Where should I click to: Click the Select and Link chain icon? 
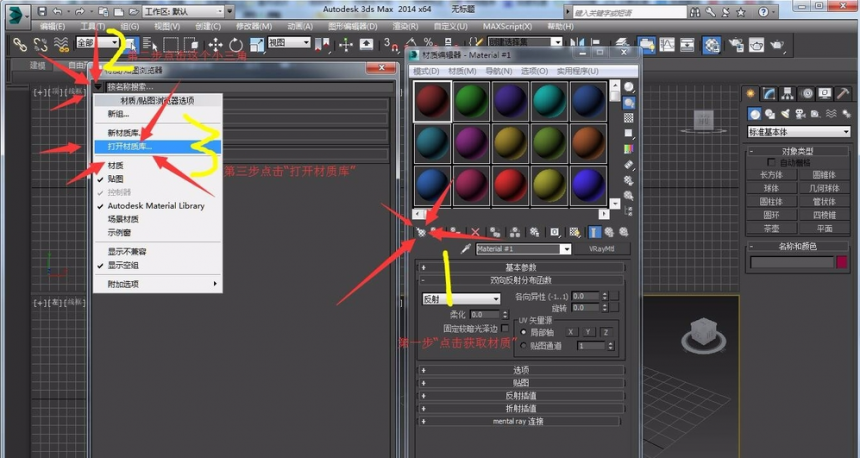[20, 44]
